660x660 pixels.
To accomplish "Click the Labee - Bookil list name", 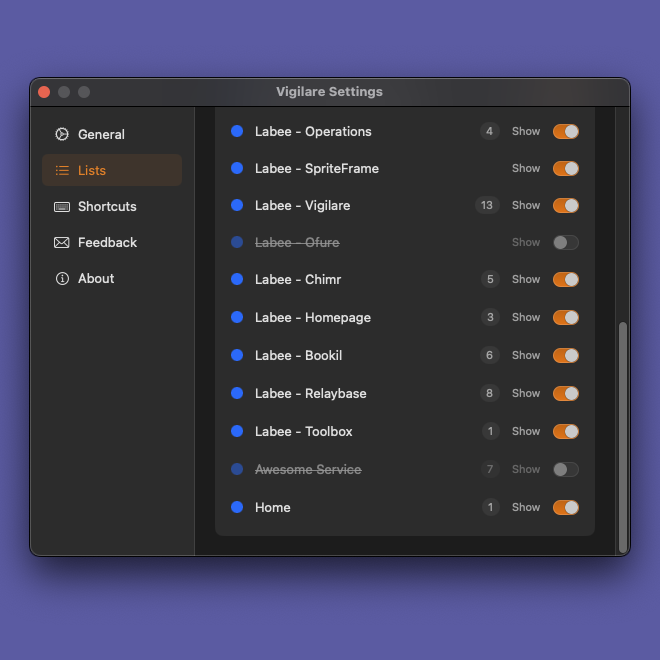I will 298,355.
